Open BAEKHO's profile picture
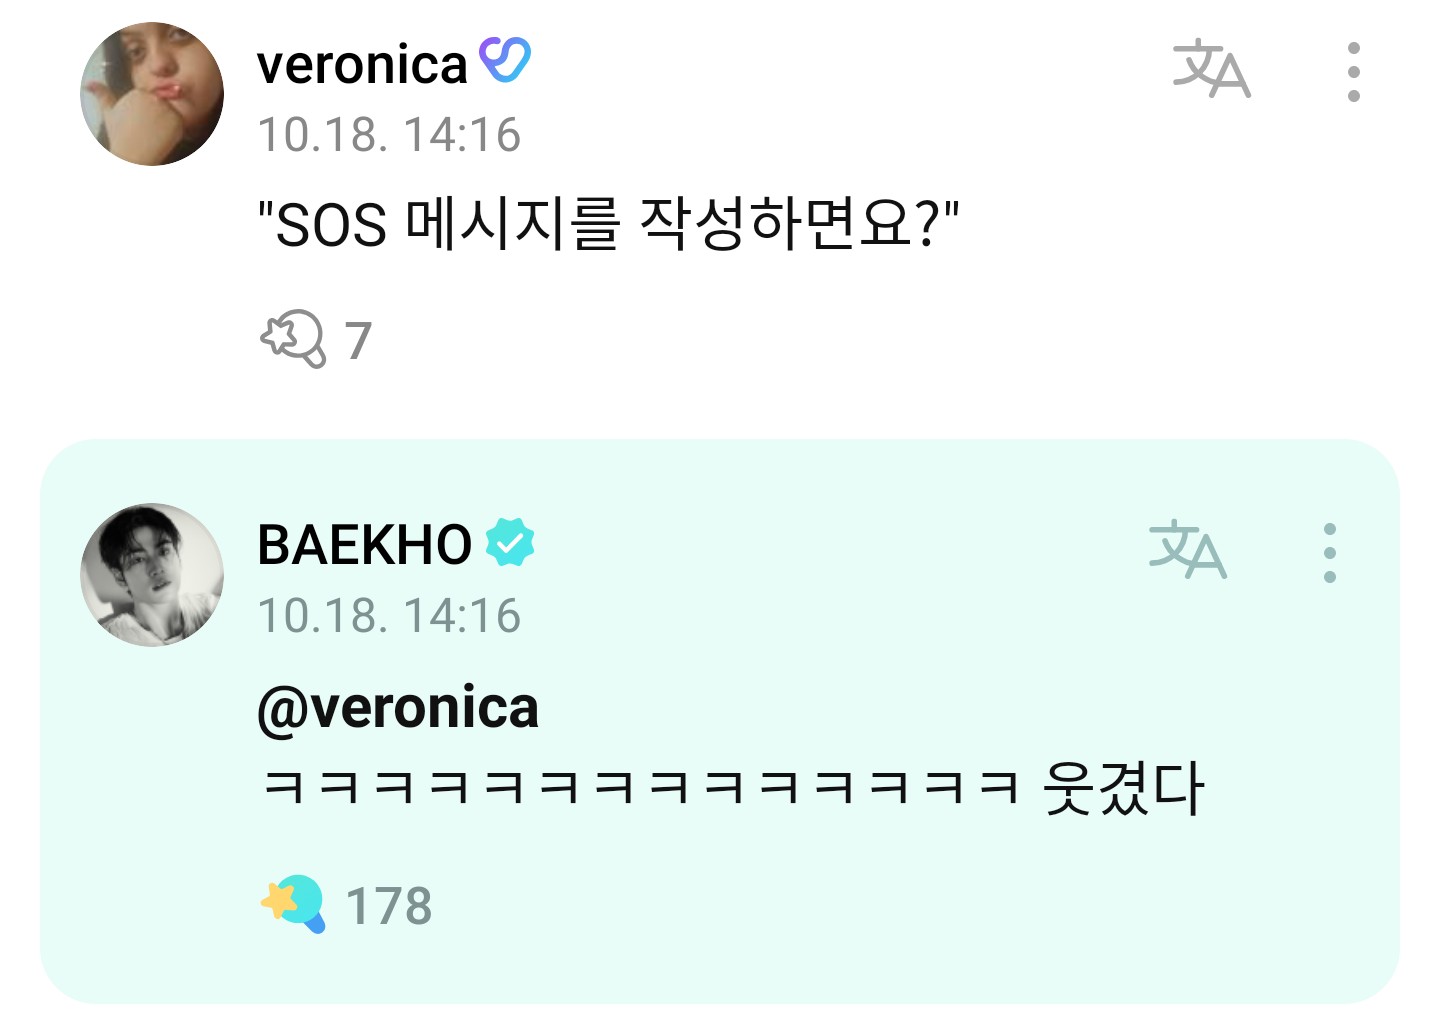 tap(152, 575)
